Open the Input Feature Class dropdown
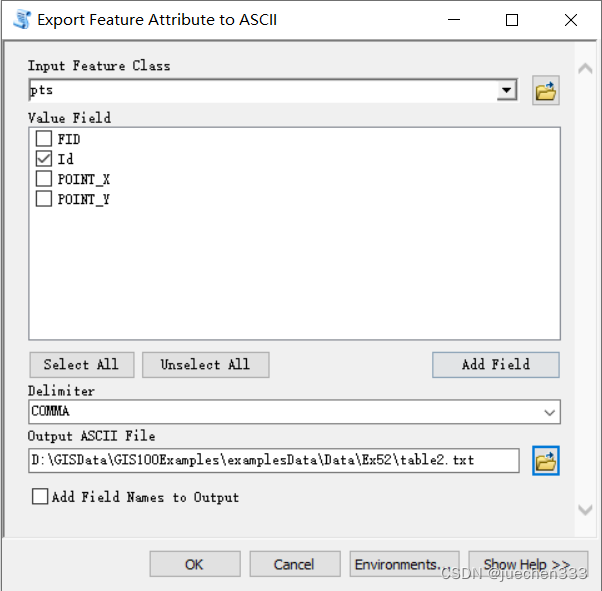Image resolution: width=602 pixels, height=591 pixels. [x=507, y=91]
